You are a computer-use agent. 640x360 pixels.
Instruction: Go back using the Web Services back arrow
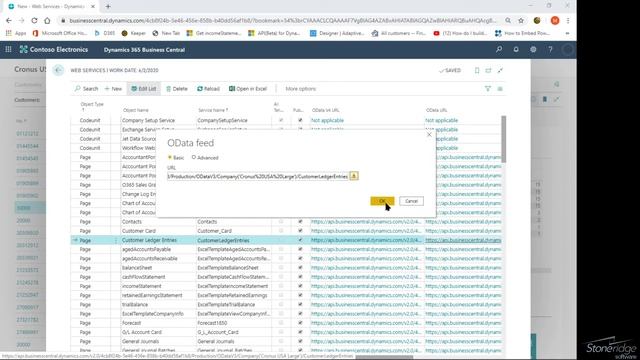[58, 70]
